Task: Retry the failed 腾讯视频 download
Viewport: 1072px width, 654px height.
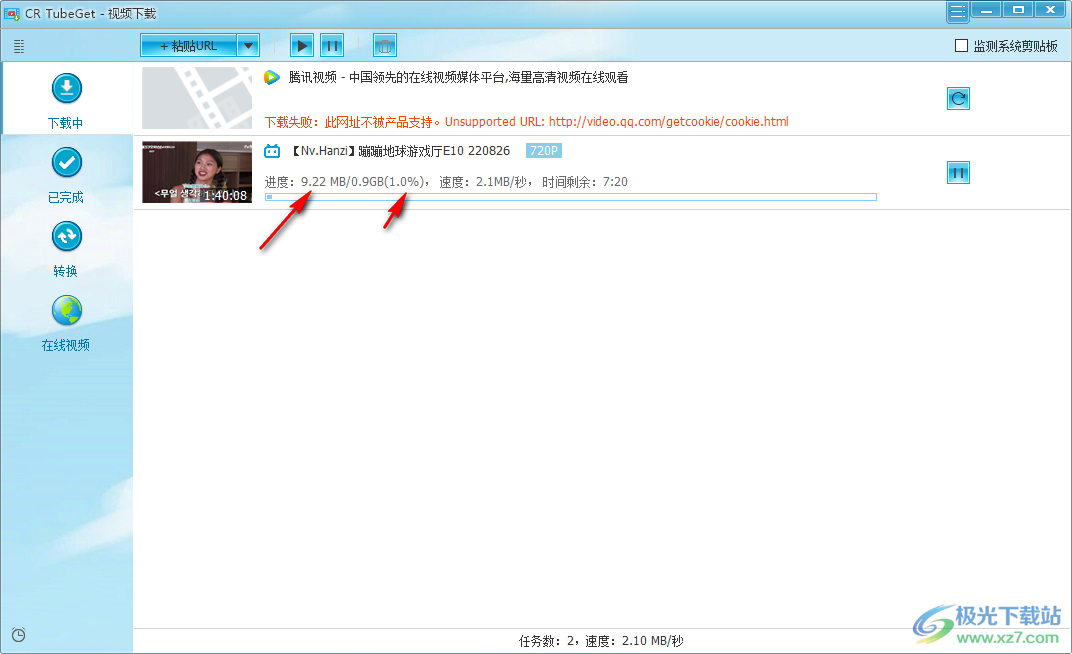Action: (x=958, y=98)
